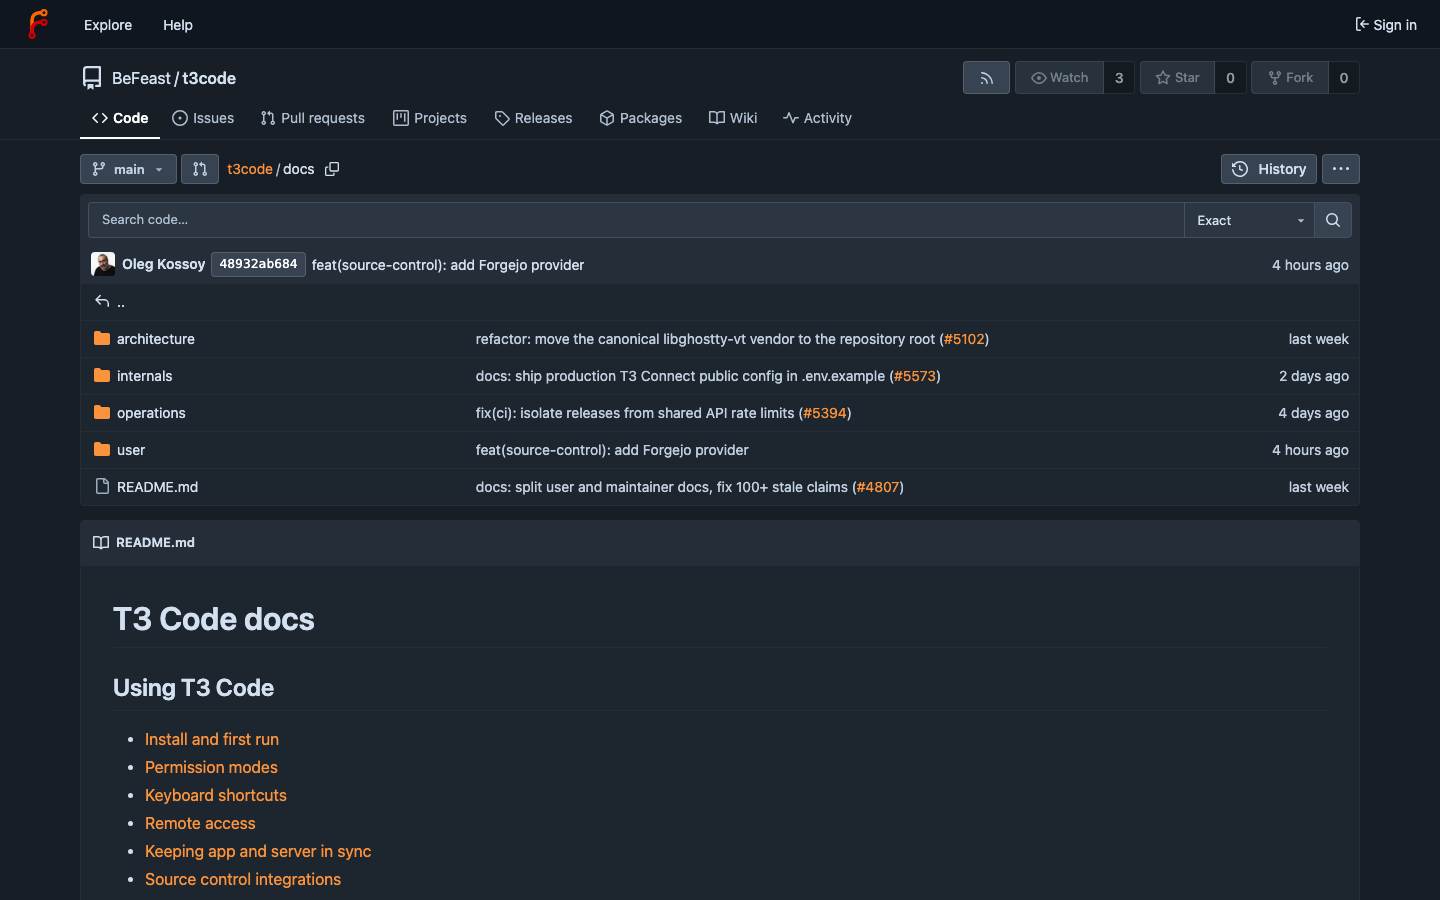Screen dimensions: 1440x900
Task: Expand the main branch dropdown
Action: coord(128,169)
